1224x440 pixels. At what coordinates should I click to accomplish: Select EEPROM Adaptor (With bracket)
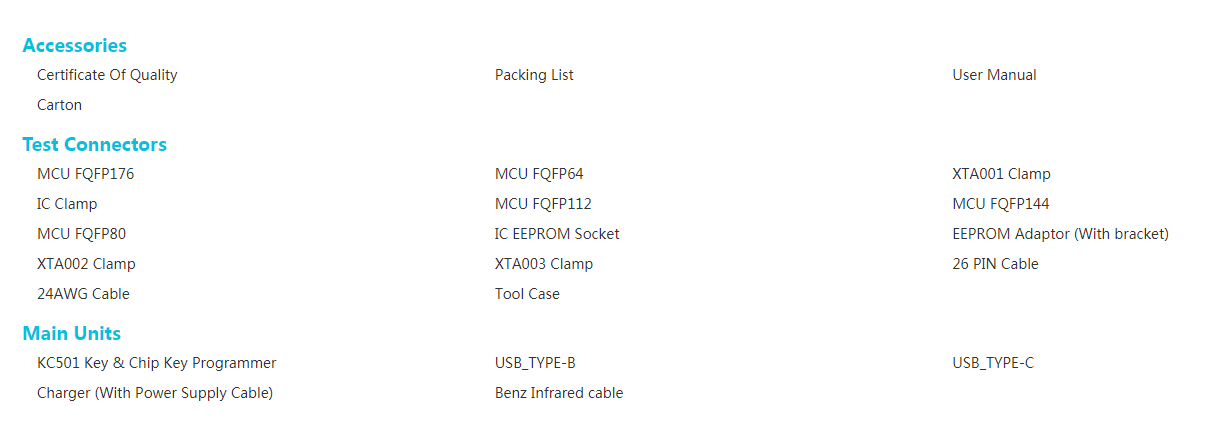coord(1060,234)
